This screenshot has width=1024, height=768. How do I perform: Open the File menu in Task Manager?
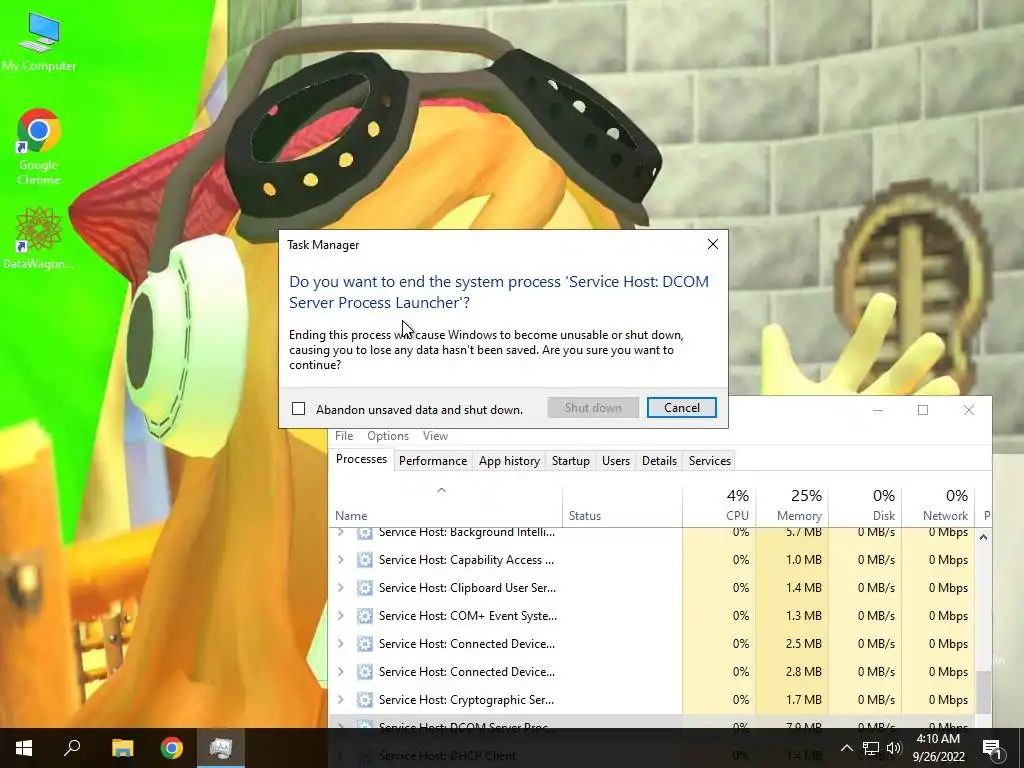point(344,436)
